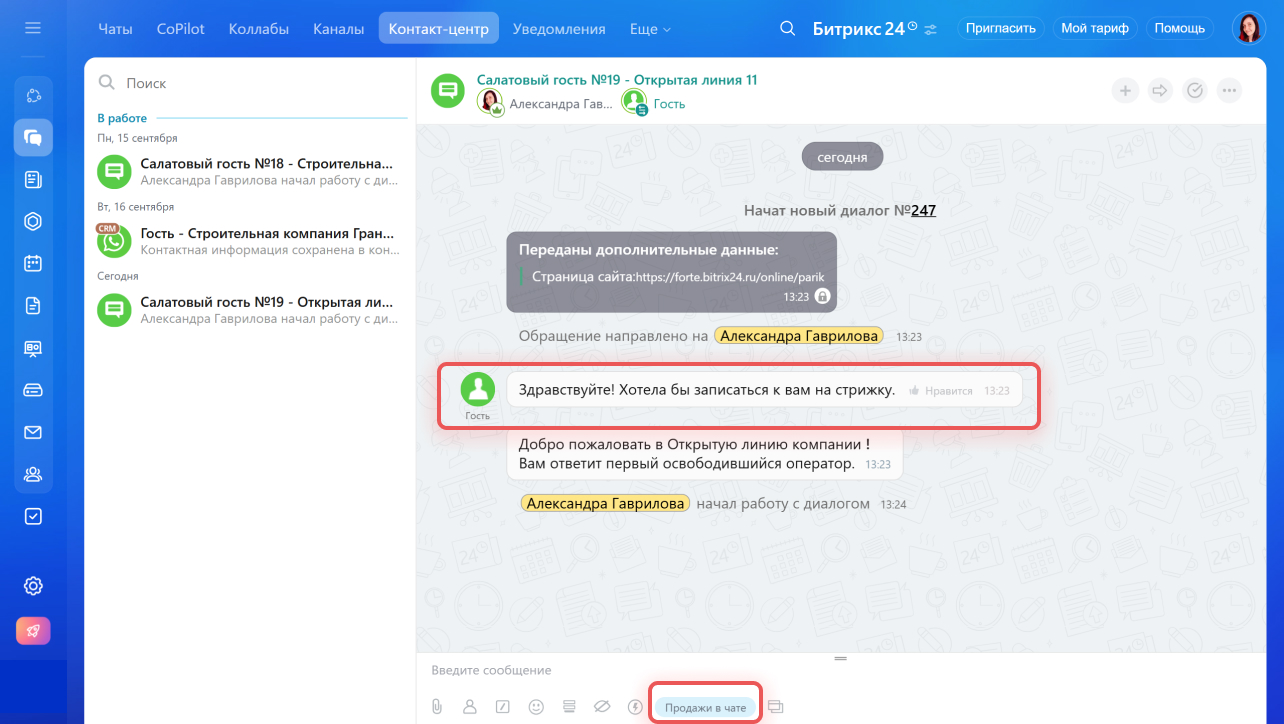This screenshot has width=1284, height=724.
Task: Click Нравится like on guest message
Action: pos(940,391)
